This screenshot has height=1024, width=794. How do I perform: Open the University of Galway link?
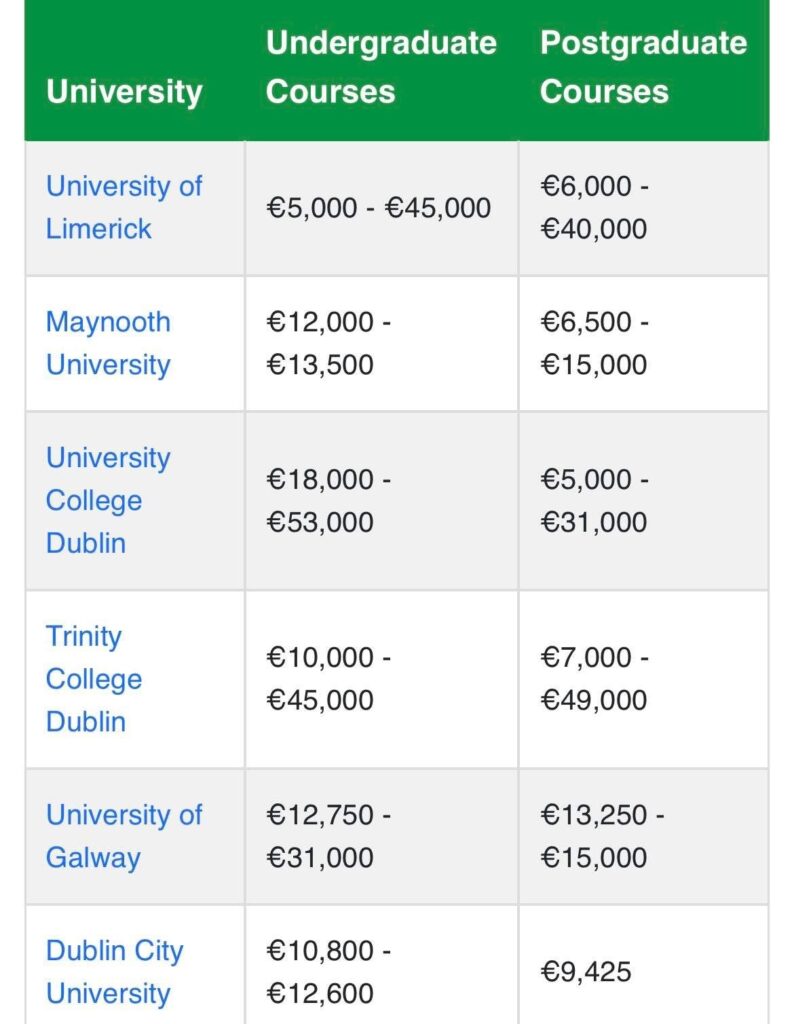click(124, 837)
